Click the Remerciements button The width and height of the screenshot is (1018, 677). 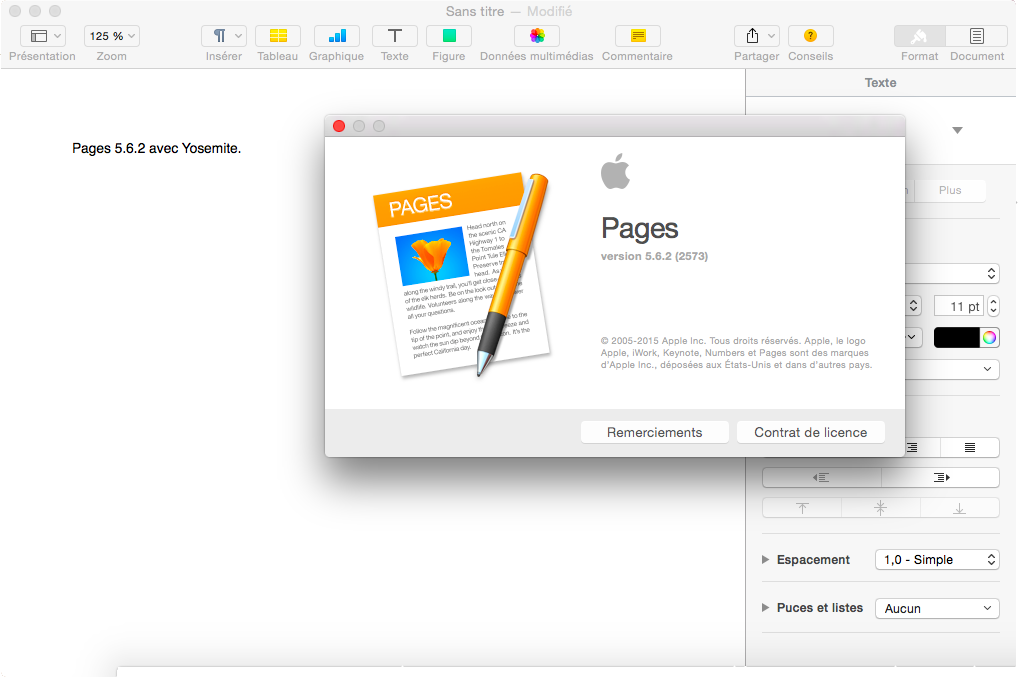654,432
